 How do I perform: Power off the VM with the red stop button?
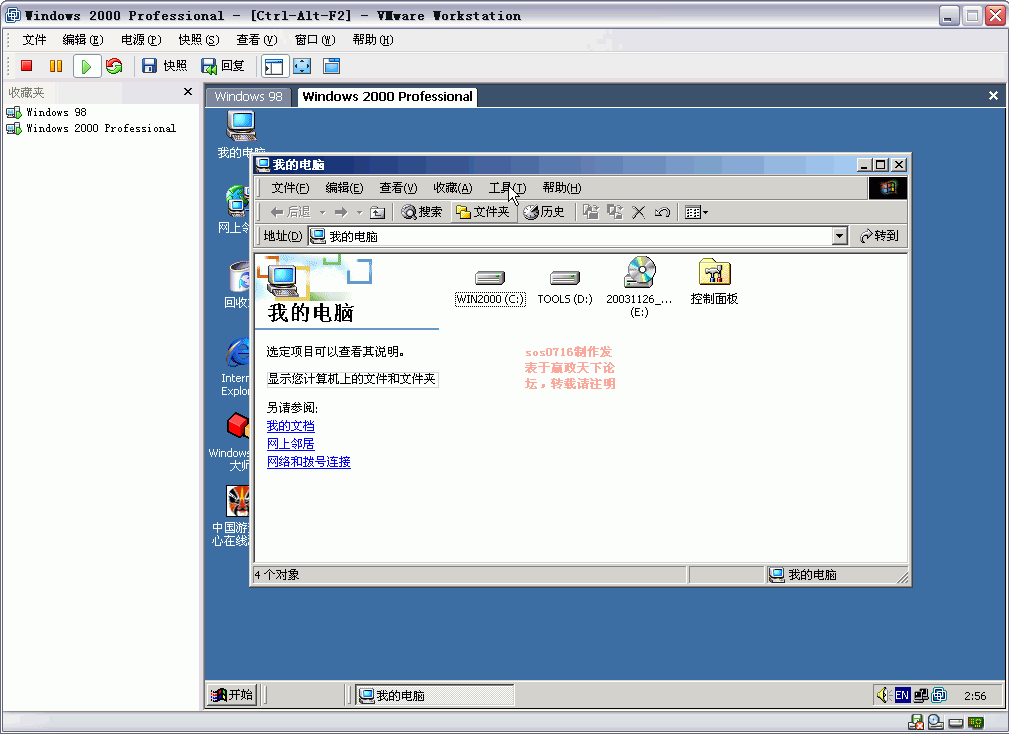tap(26, 66)
